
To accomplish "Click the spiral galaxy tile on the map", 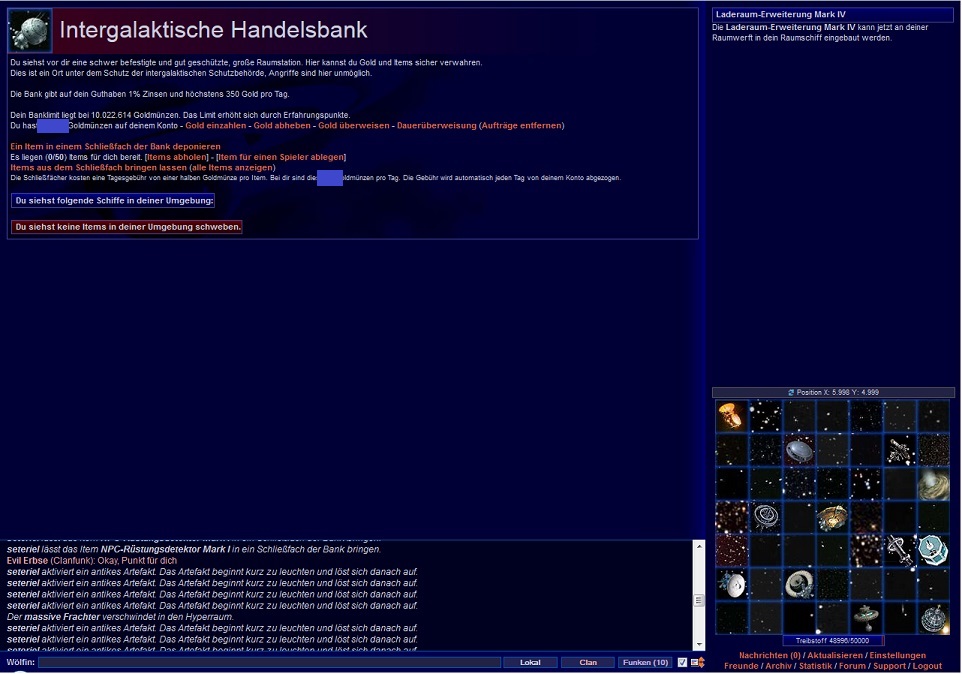I will pos(934,484).
